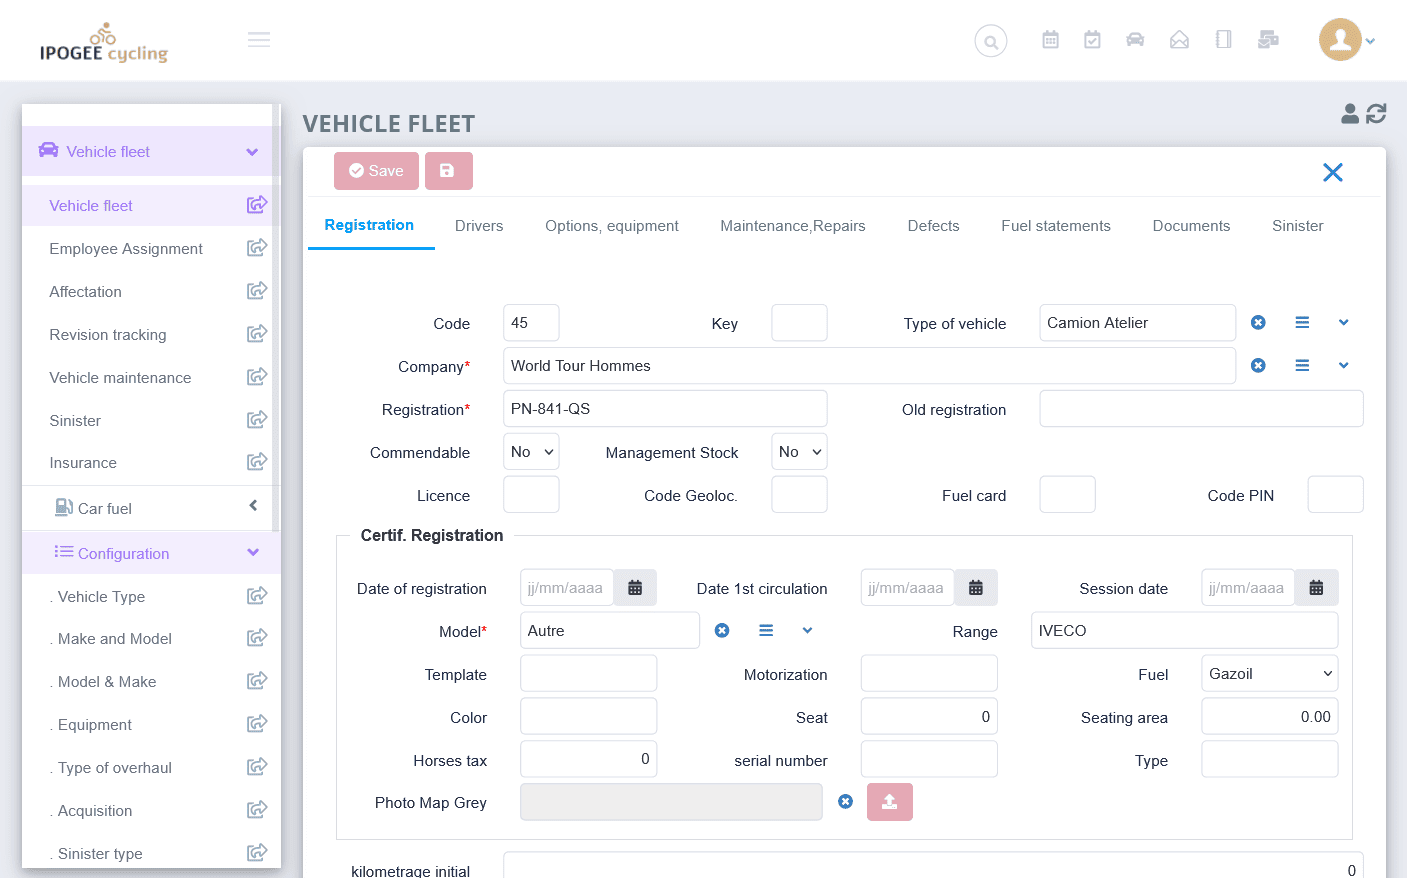Click the Save button
Viewport: 1407px width, 878px height.
tap(376, 171)
